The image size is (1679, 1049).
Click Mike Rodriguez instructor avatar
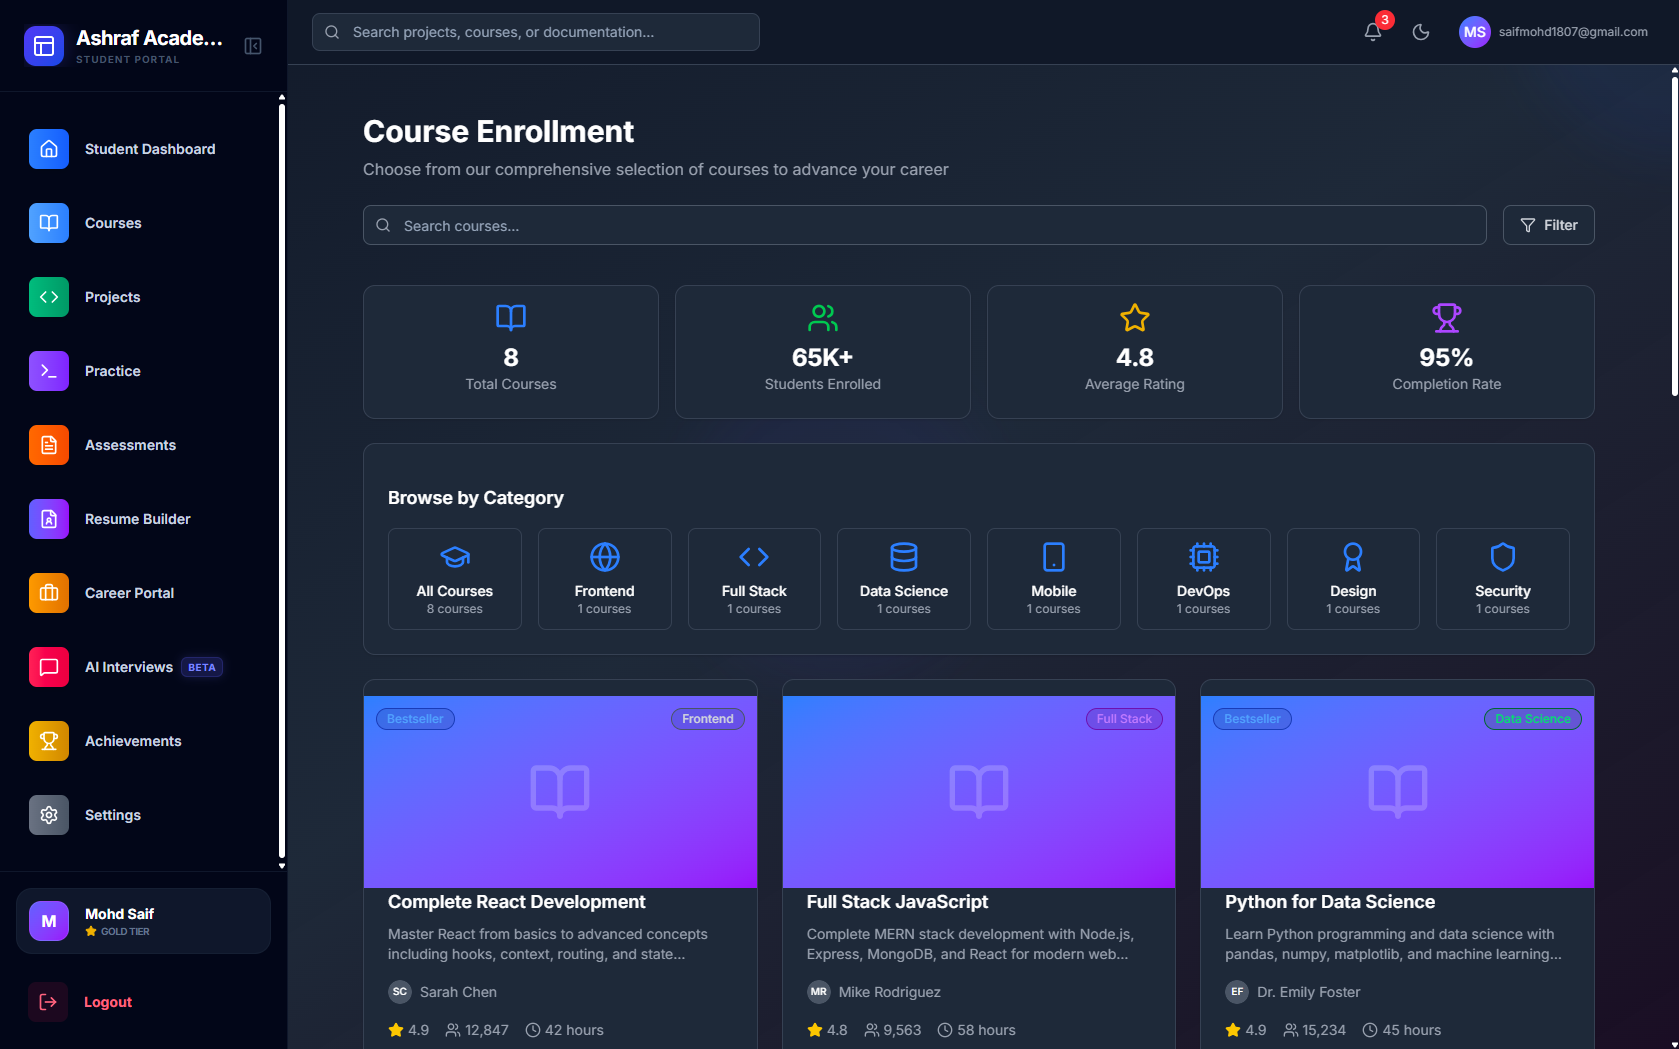(x=819, y=992)
